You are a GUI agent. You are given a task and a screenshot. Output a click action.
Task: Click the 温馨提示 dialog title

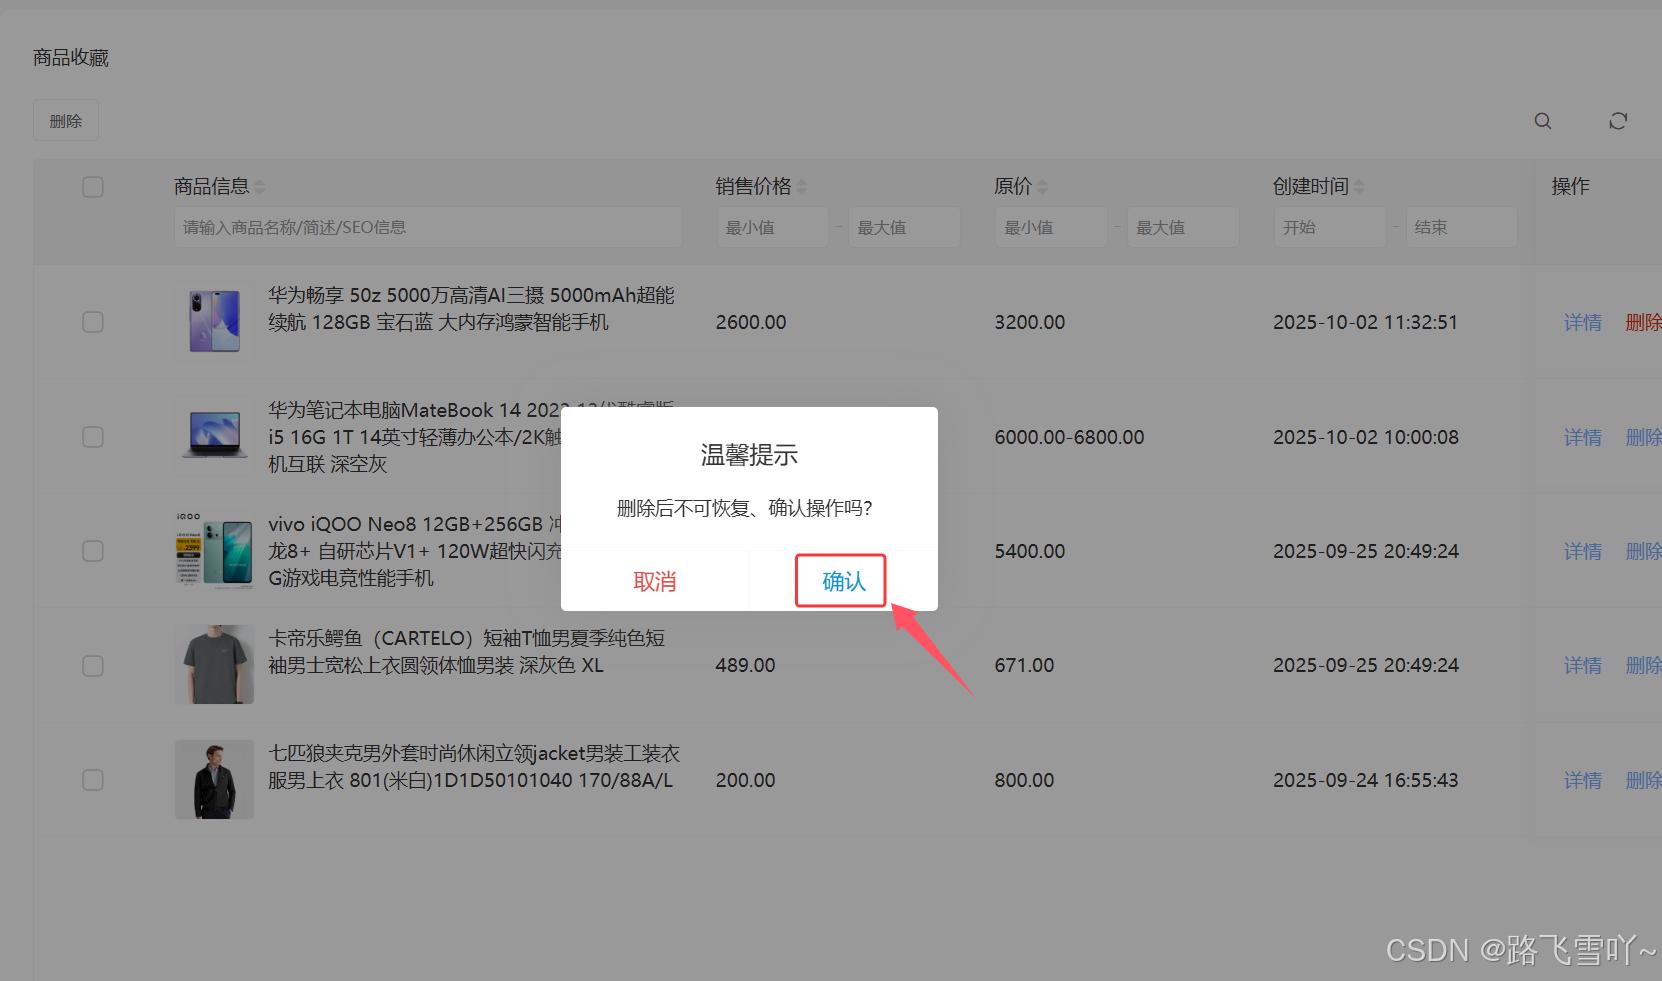point(749,455)
